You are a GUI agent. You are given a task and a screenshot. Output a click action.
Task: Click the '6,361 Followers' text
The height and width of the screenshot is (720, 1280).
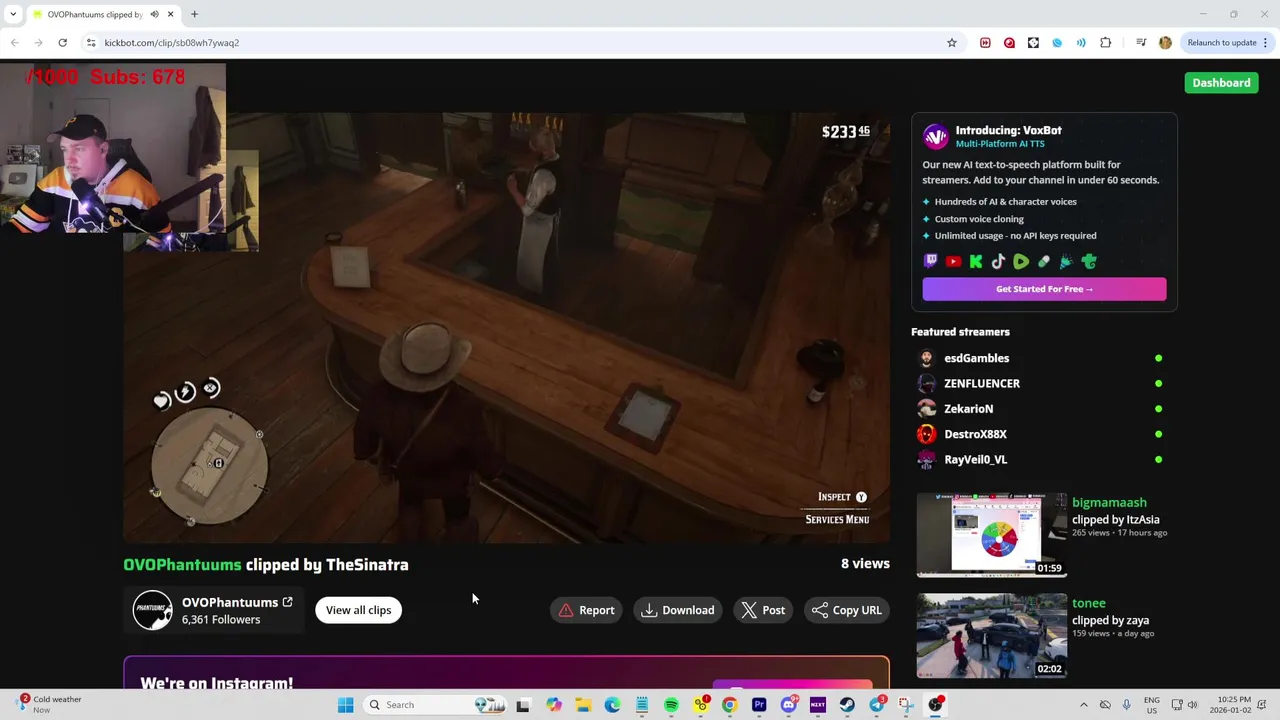[x=221, y=620]
